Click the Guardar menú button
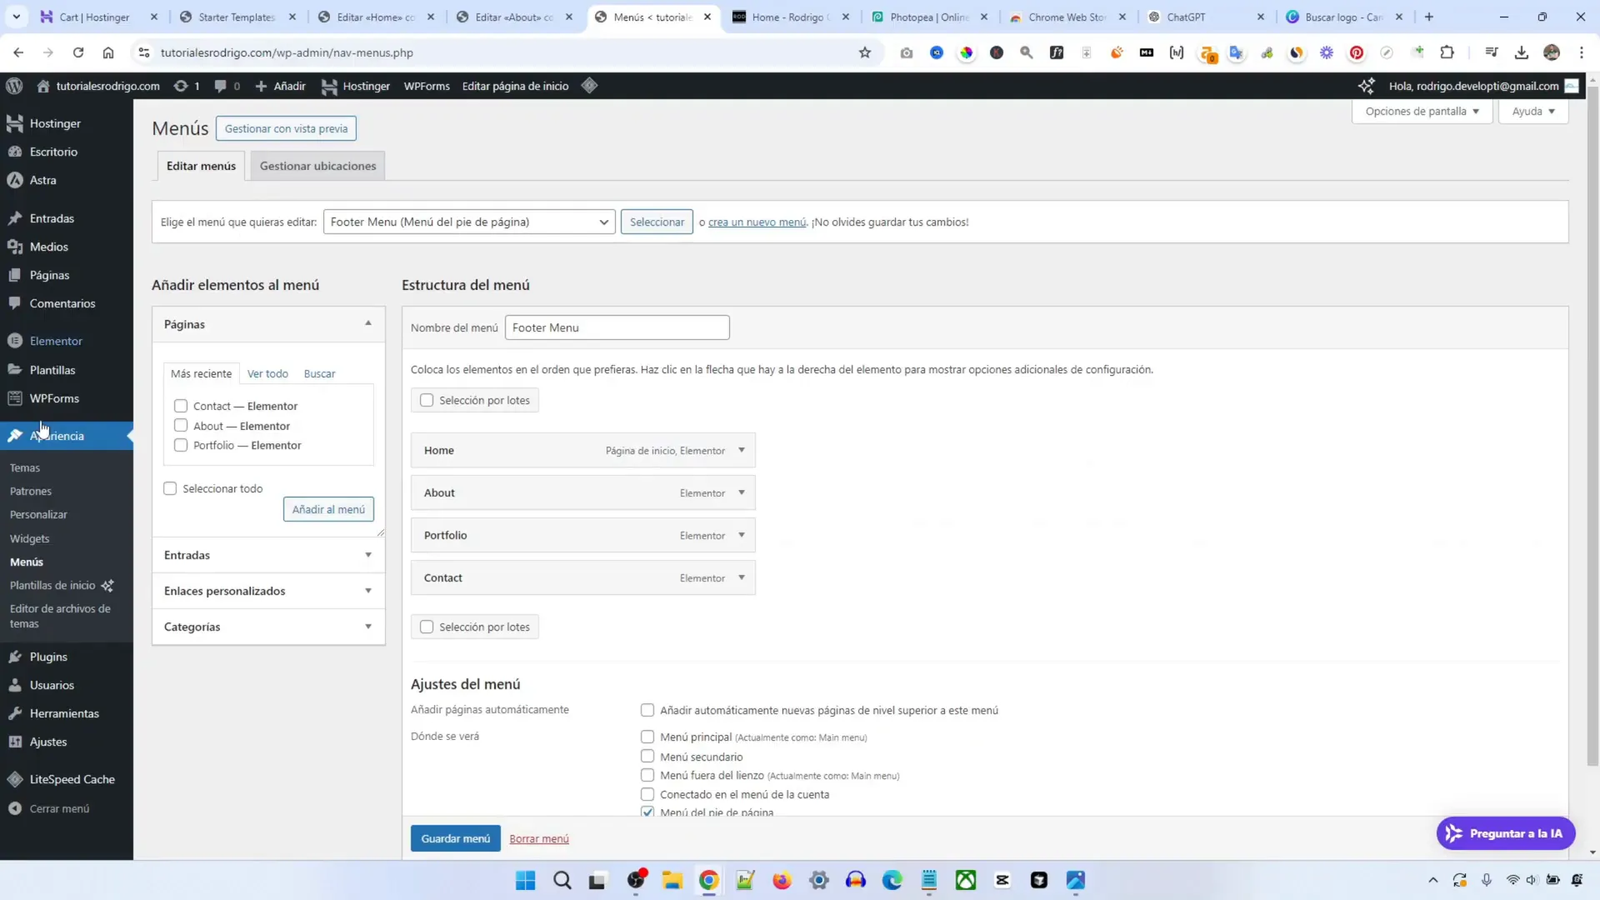This screenshot has height=900, width=1600. point(455,838)
